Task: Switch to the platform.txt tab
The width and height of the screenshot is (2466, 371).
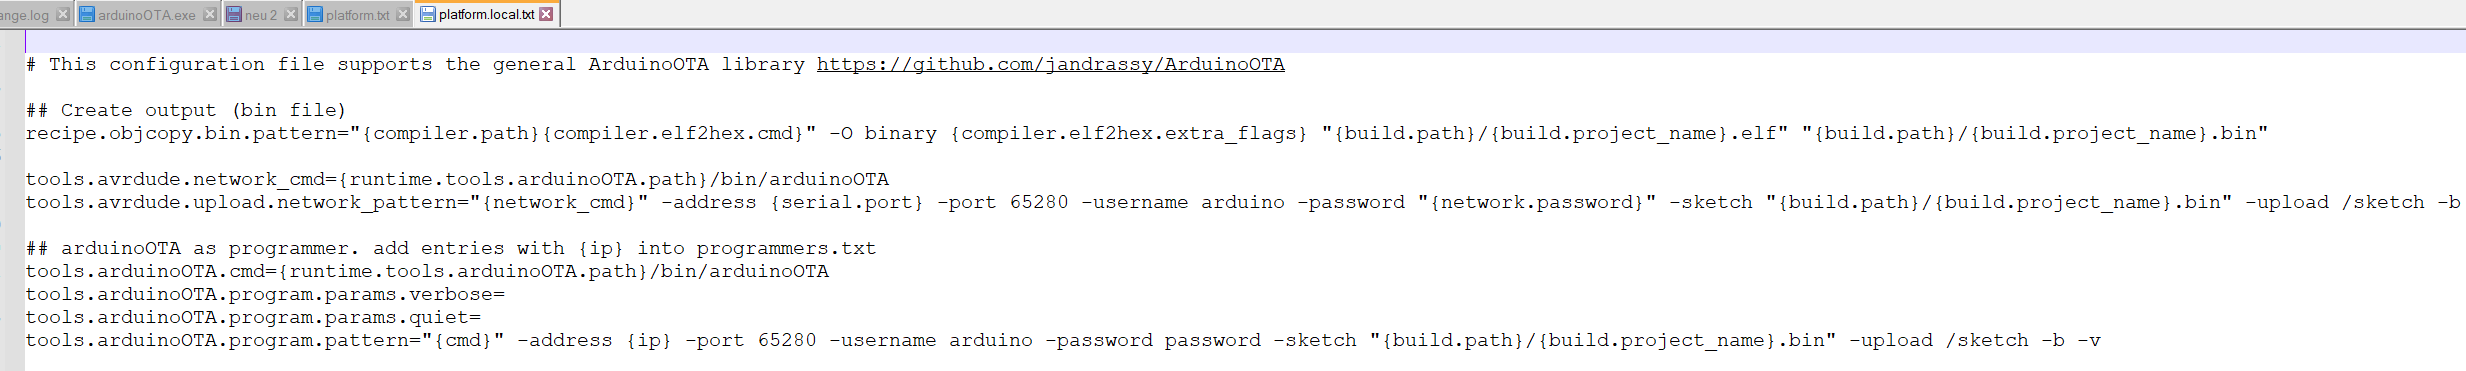Action: pyautogui.click(x=358, y=15)
